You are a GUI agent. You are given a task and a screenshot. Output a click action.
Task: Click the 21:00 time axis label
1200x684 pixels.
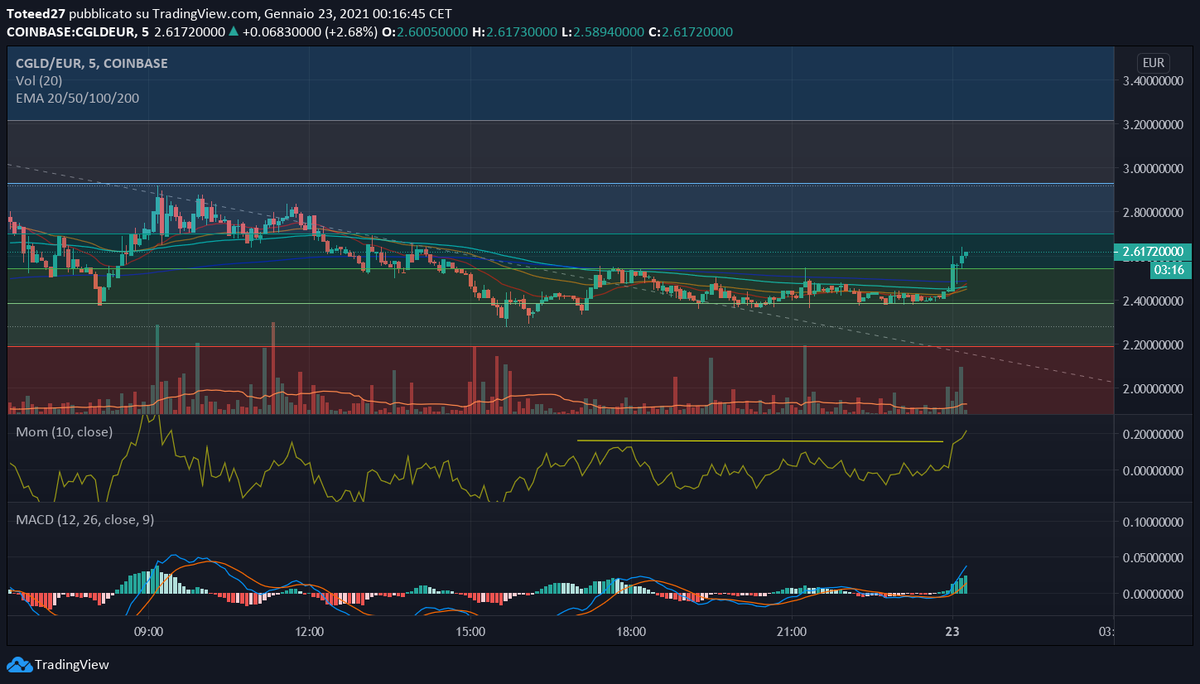coord(791,632)
